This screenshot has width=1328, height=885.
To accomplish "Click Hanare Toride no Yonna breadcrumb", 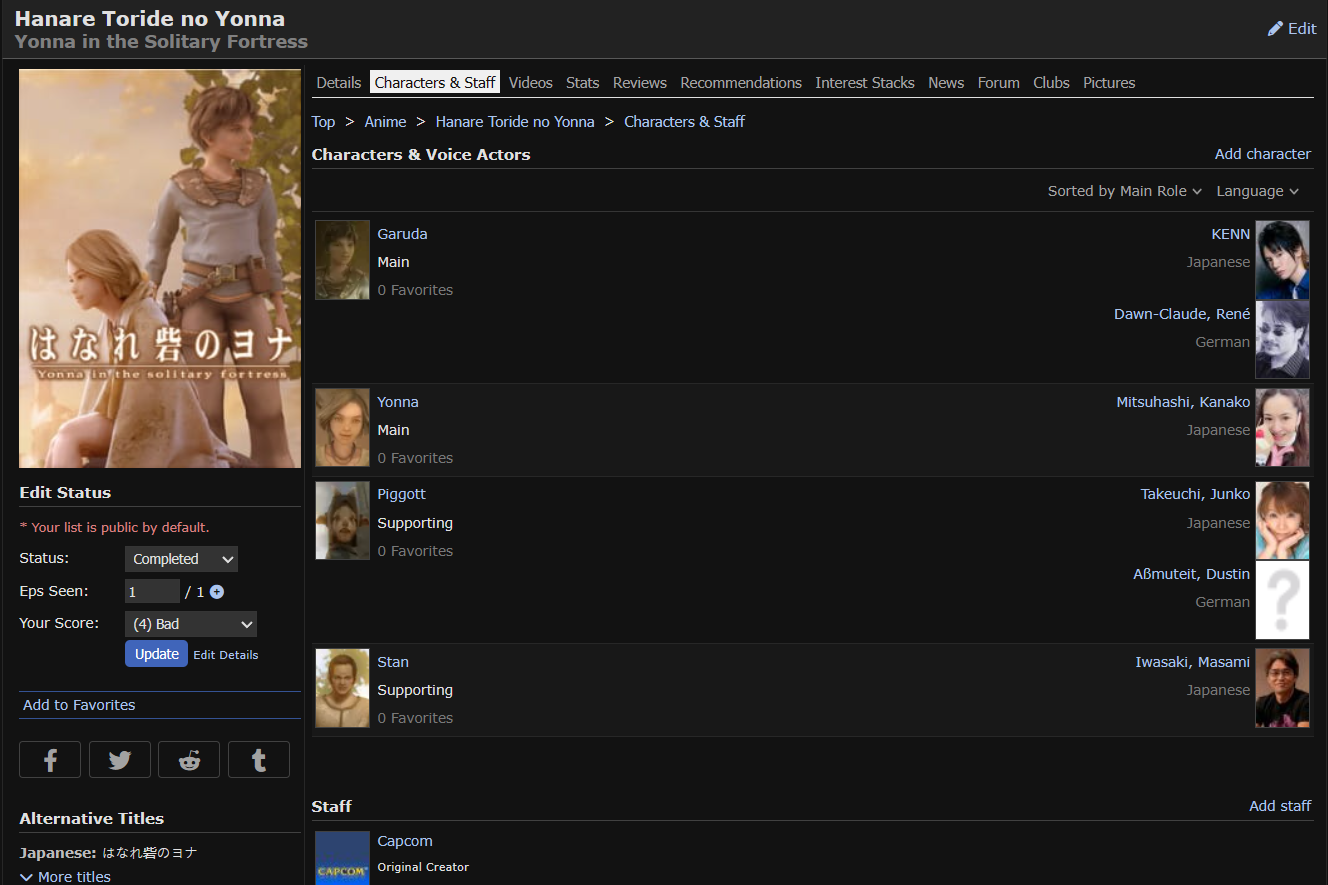I will tap(515, 122).
